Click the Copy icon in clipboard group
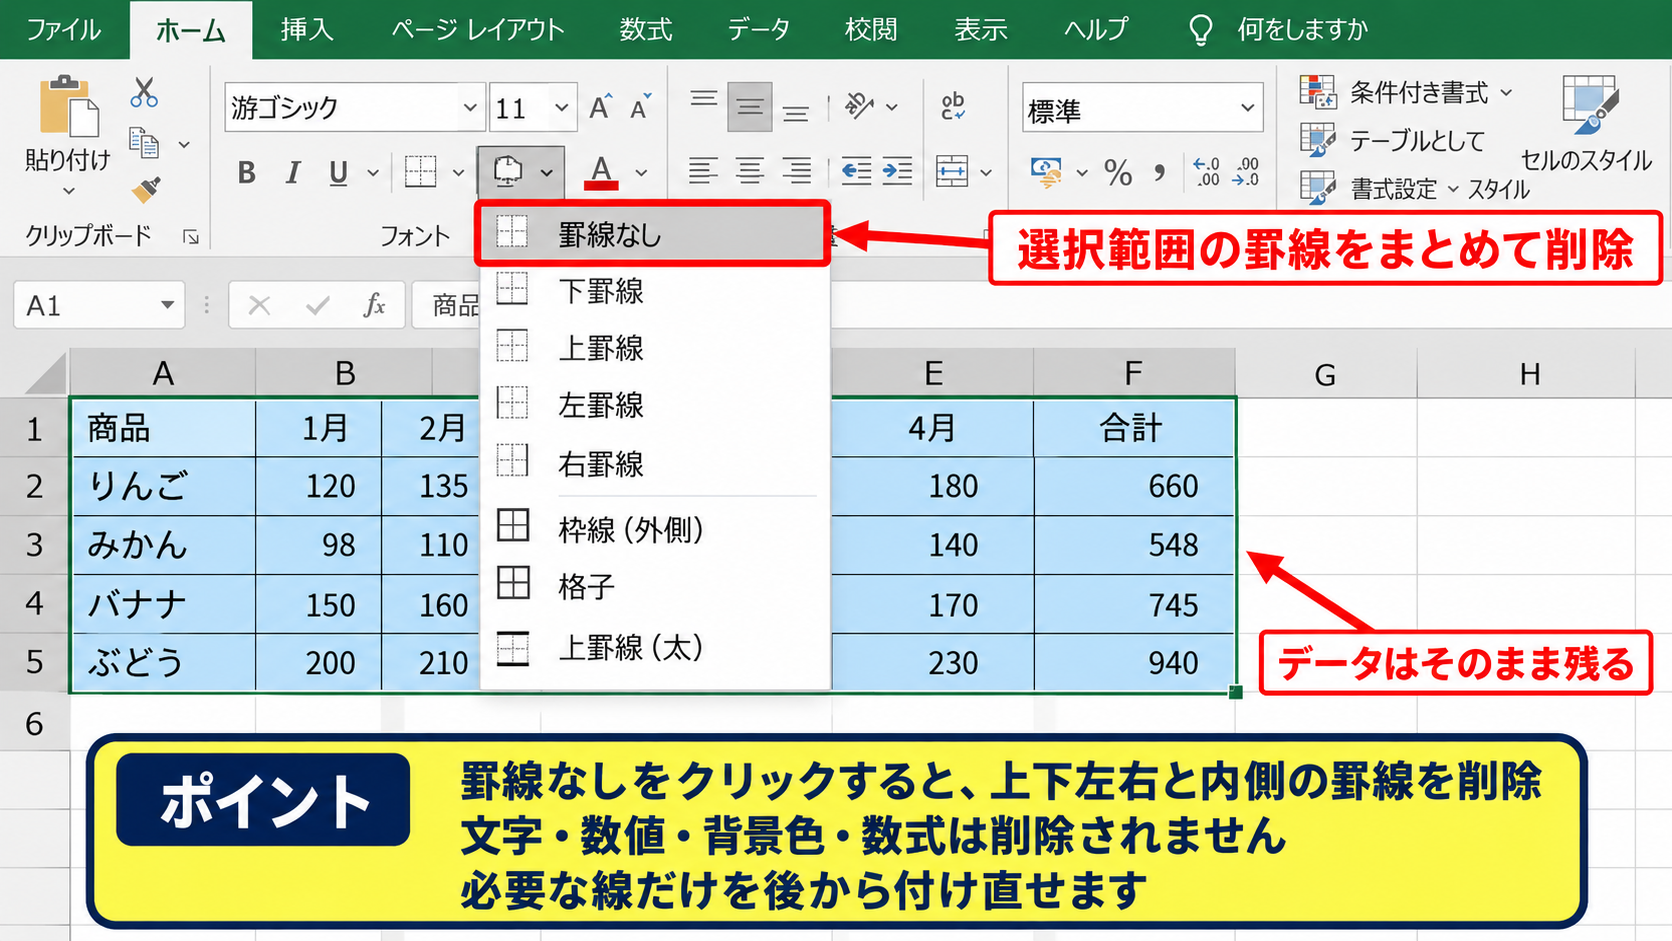The image size is (1672, 941). (x=144, y=143)
